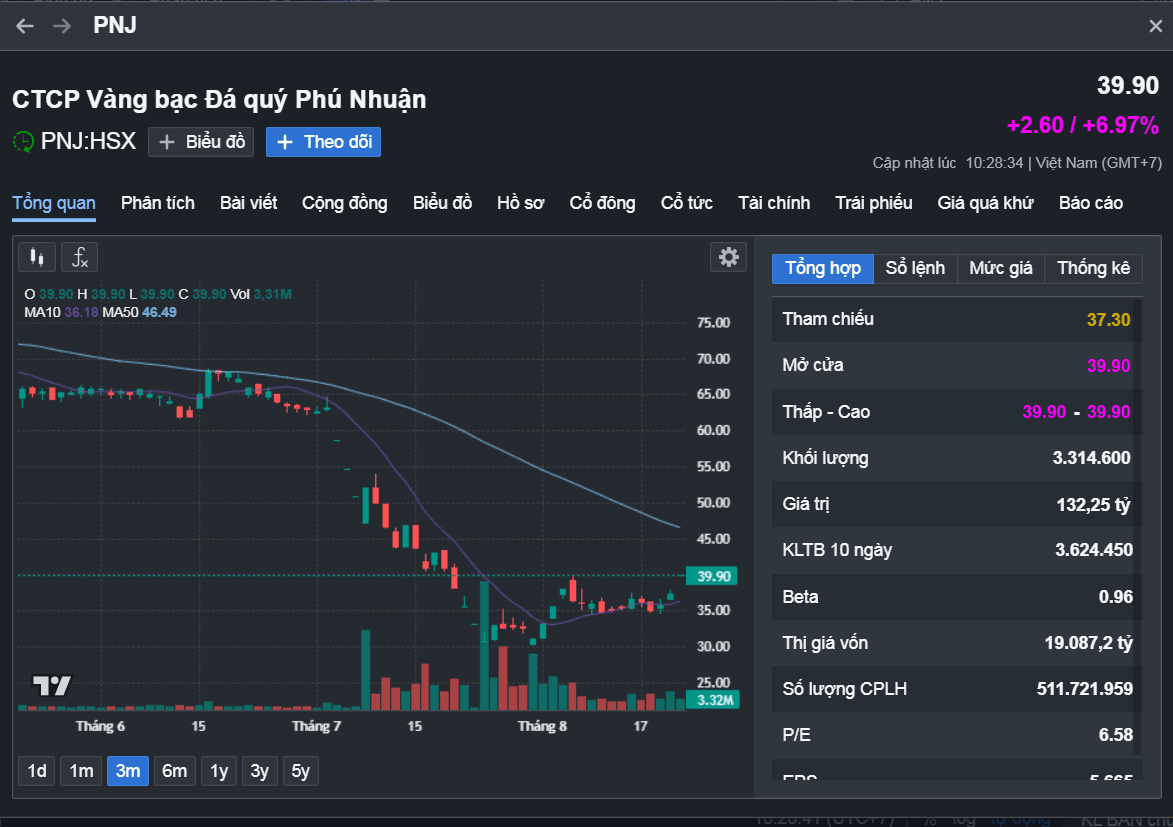Choose the 5y time range

pyautogui.click(x=301, y=771)
